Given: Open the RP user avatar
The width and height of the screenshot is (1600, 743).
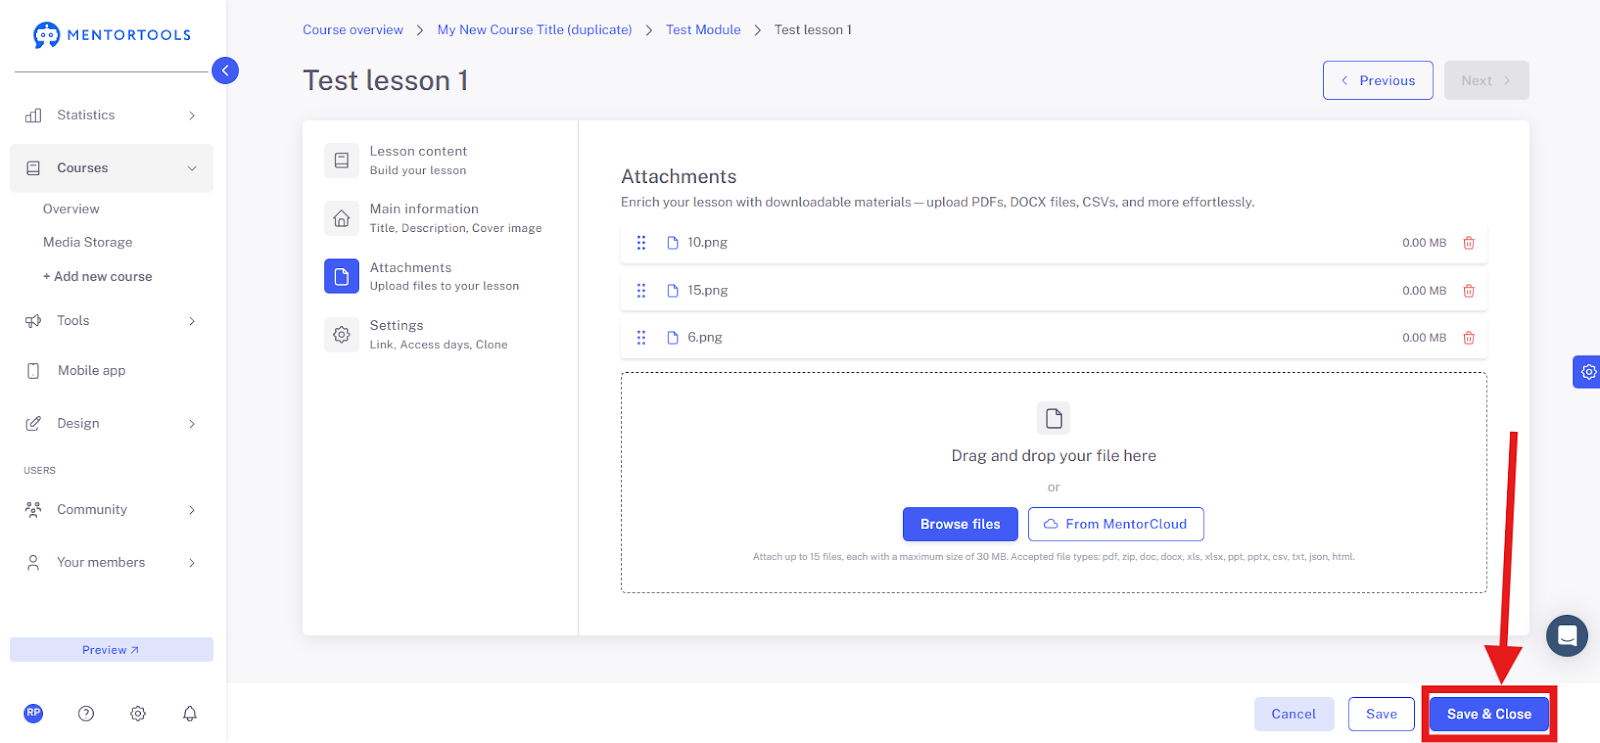Looking at the screenshot, I should (x=34, y=713).
